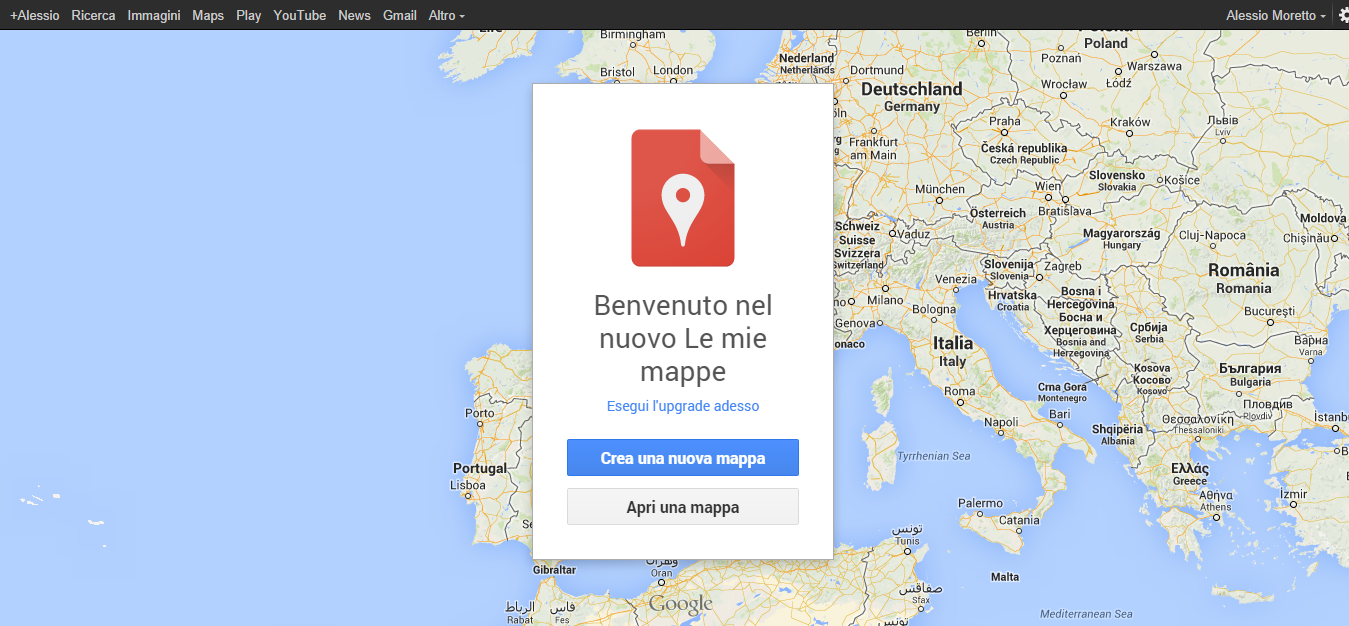Click the Google logo on the map

(681, 604)
